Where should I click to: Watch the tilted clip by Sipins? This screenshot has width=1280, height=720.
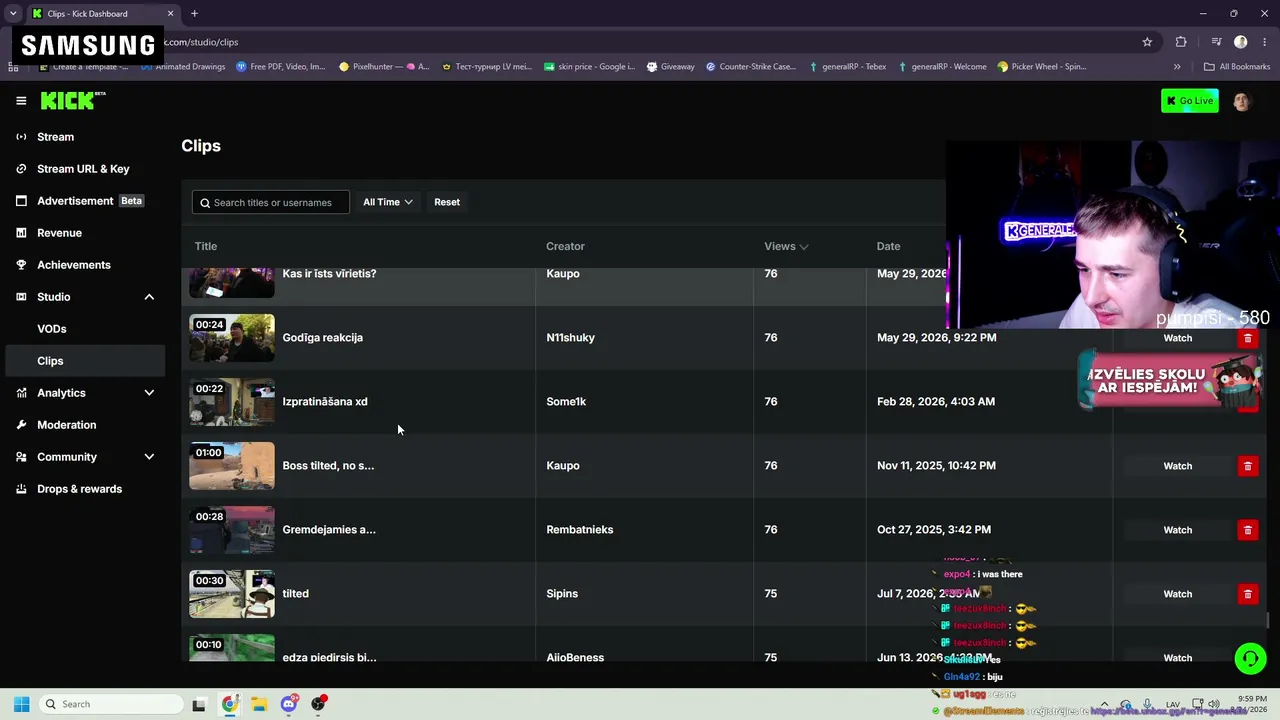tap(1177, 594)
